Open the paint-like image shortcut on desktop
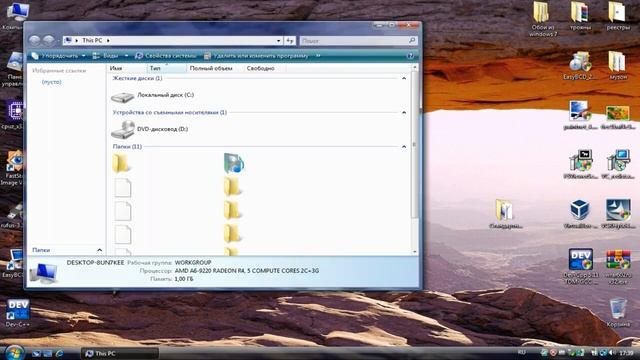 click(580, 115)
